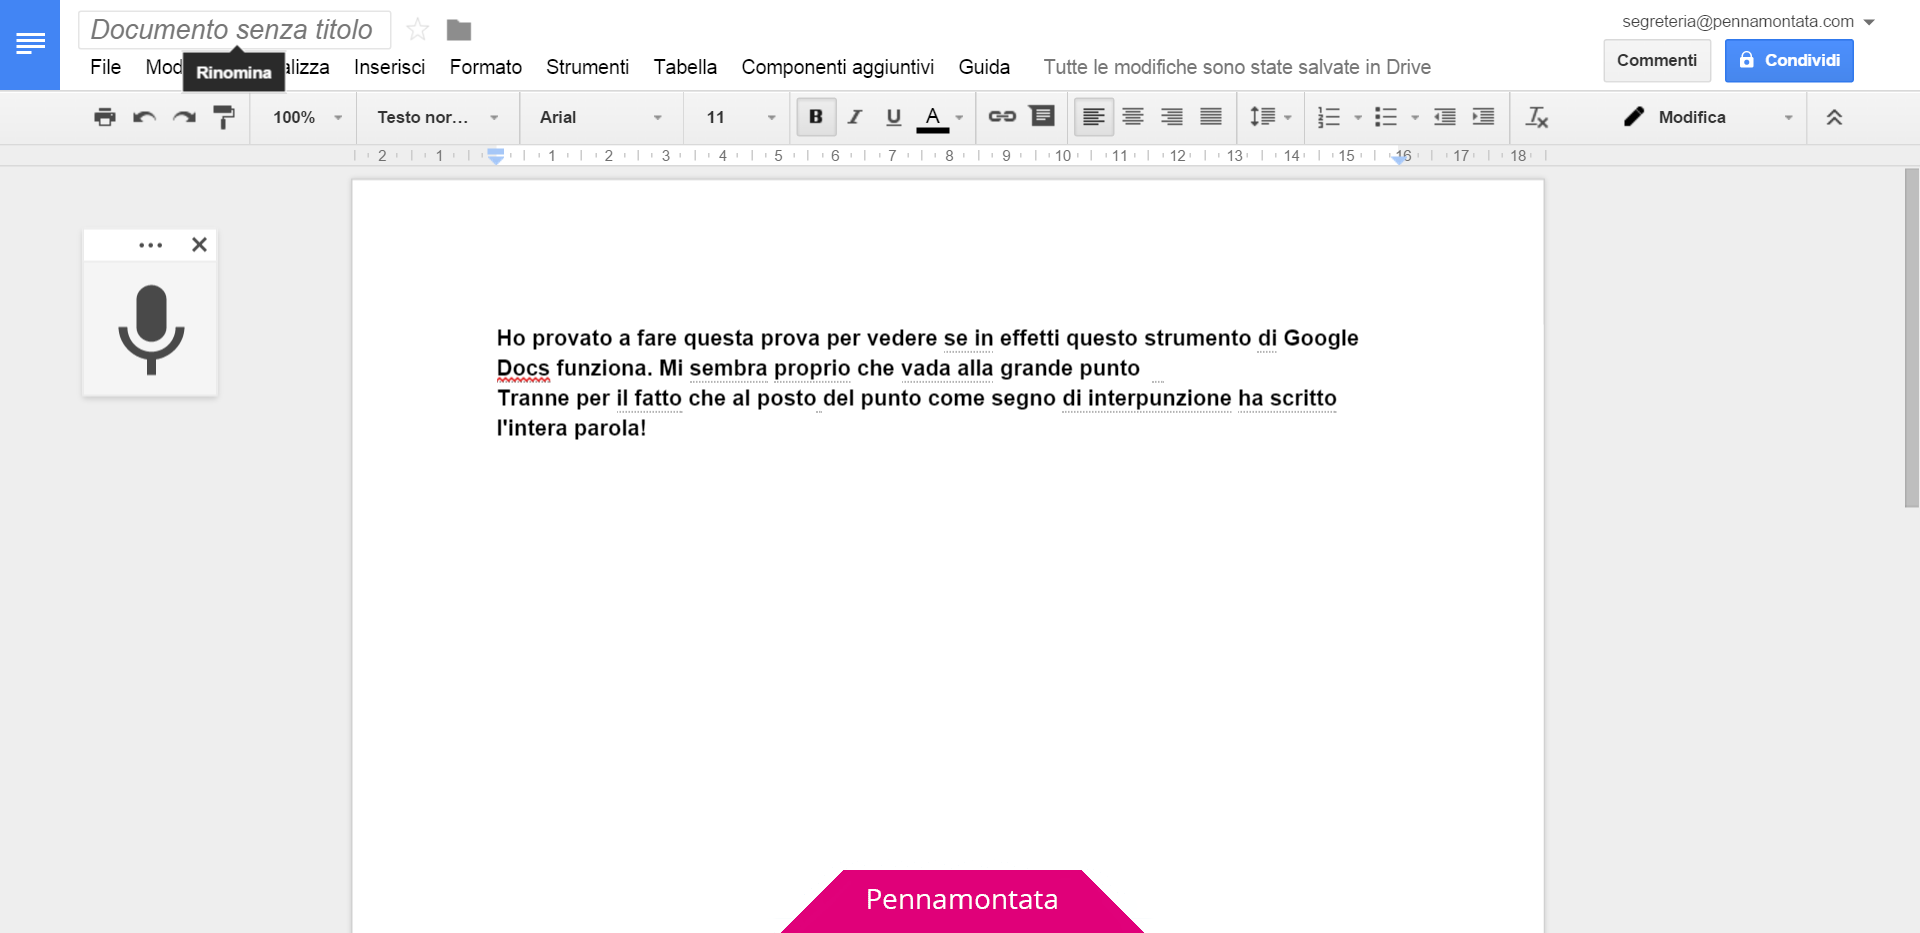Open the text color picker
1920x933 pixels.
pyautogui.click(x=932, y=117)
